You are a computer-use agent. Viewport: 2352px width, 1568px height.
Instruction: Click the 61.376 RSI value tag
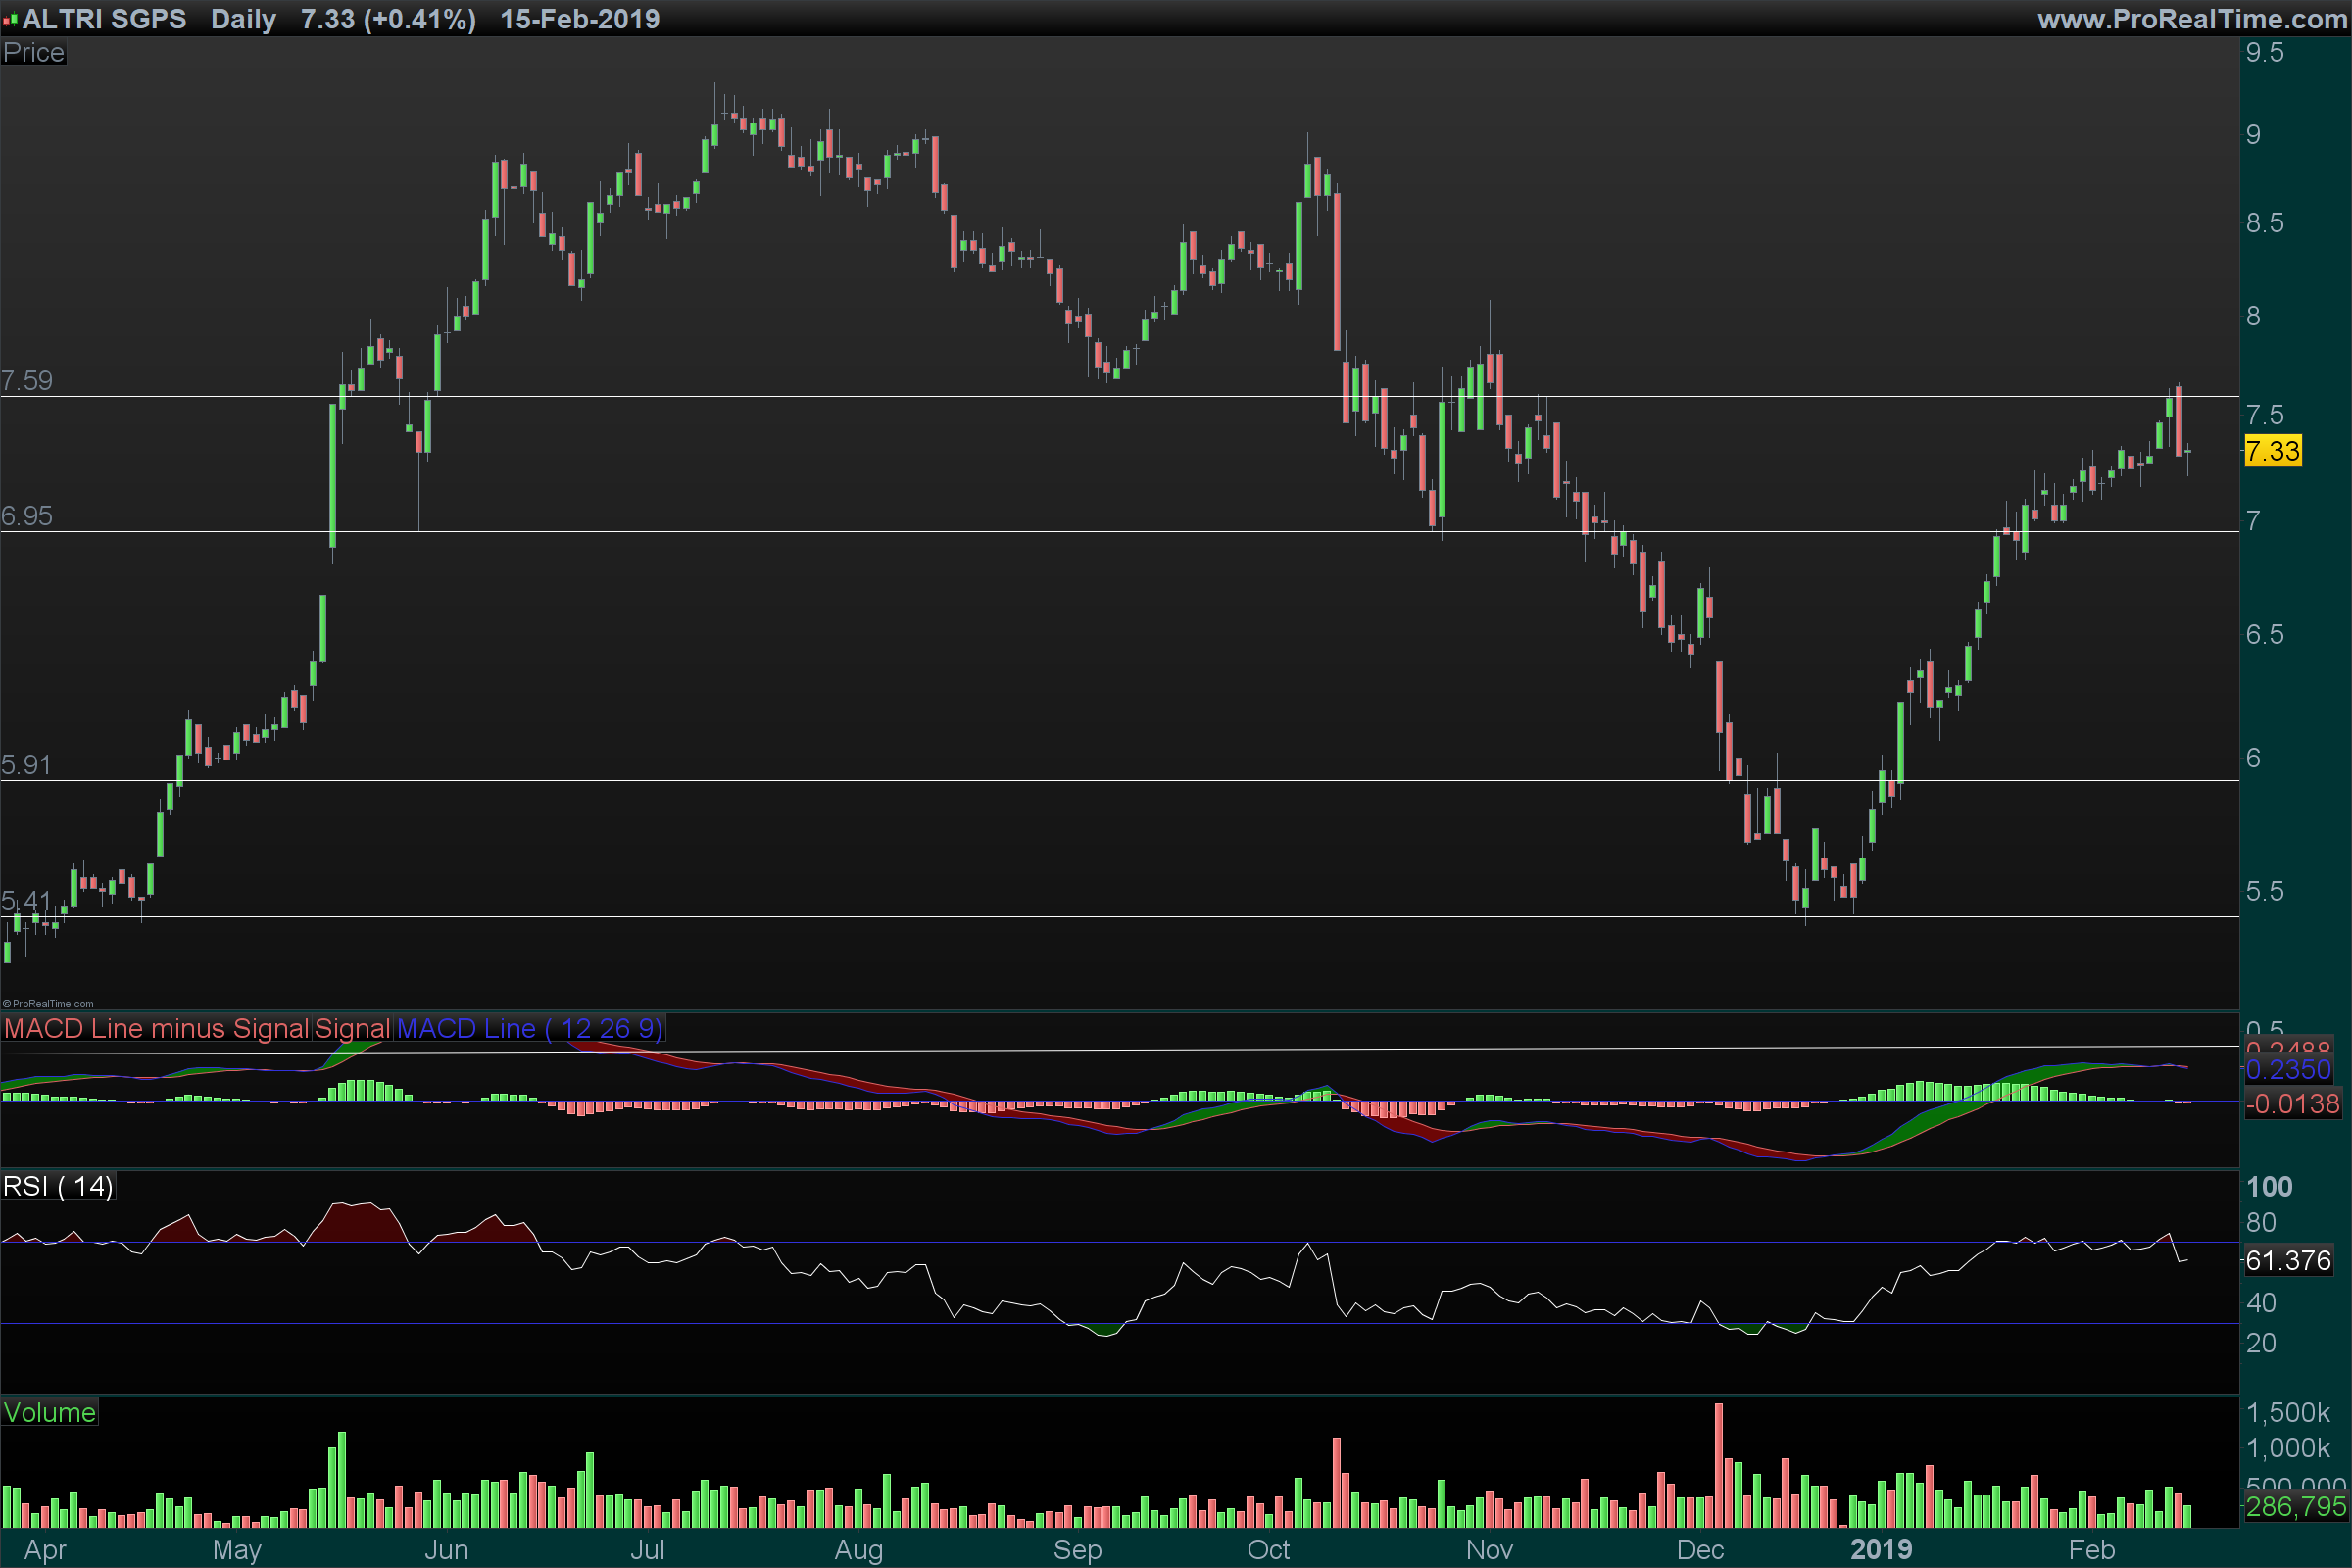pyautogui.click(x=2288, y=1260)
